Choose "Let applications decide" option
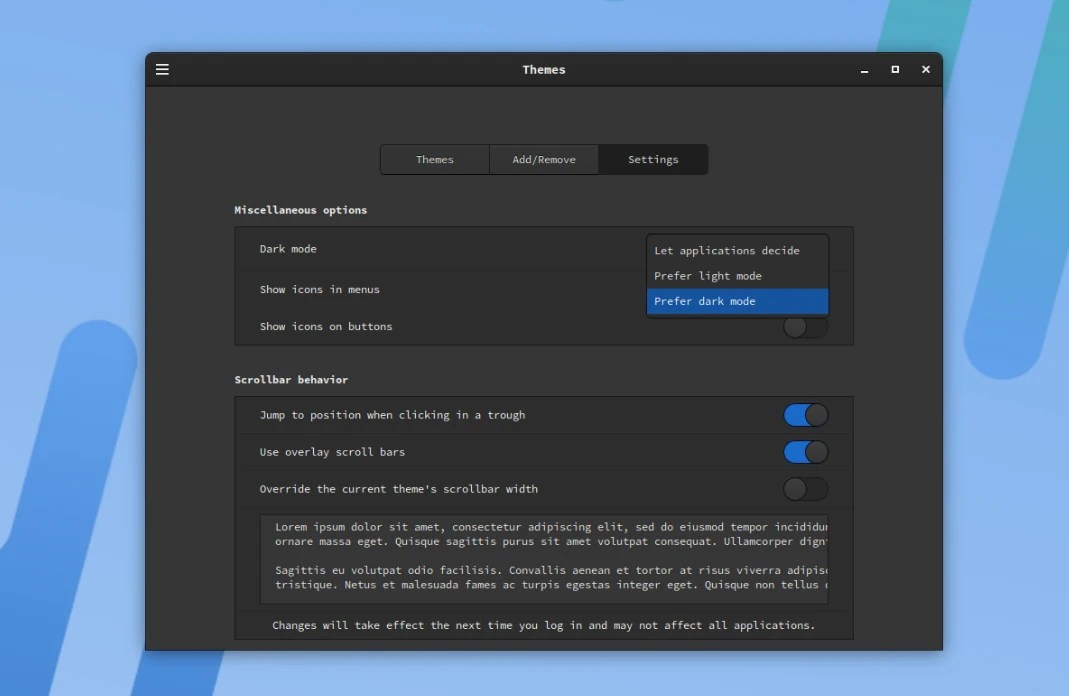This screenshot has width=1069, height=696. tap(738, 251)
